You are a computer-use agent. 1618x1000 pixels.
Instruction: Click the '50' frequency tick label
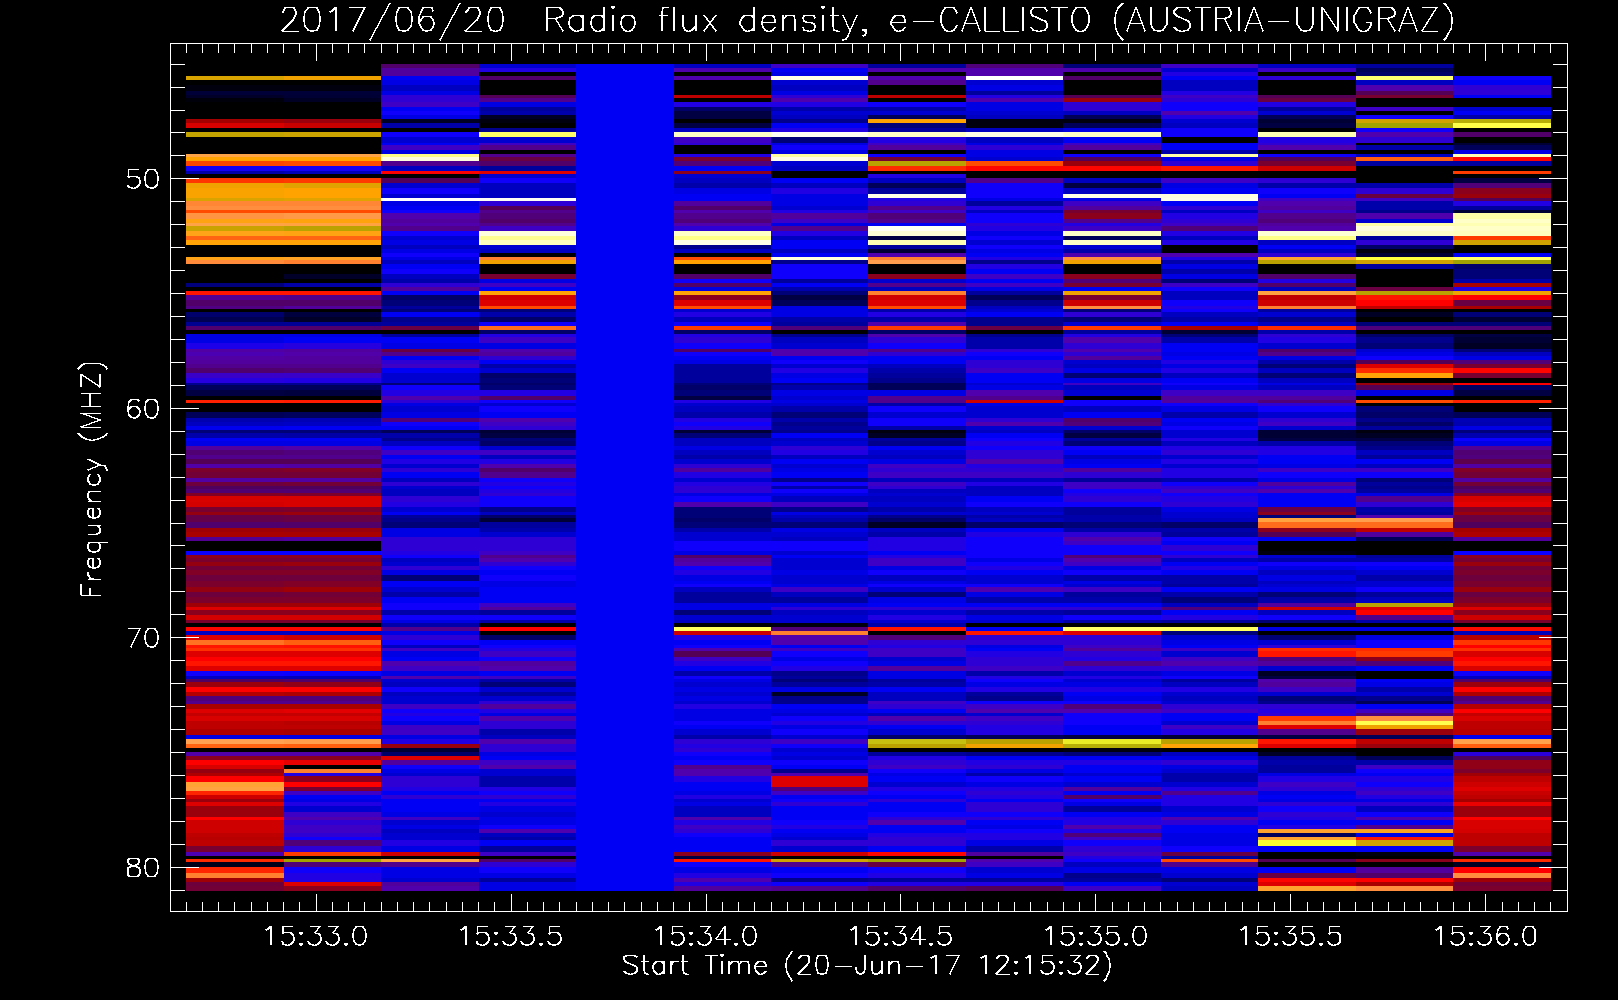143,179
